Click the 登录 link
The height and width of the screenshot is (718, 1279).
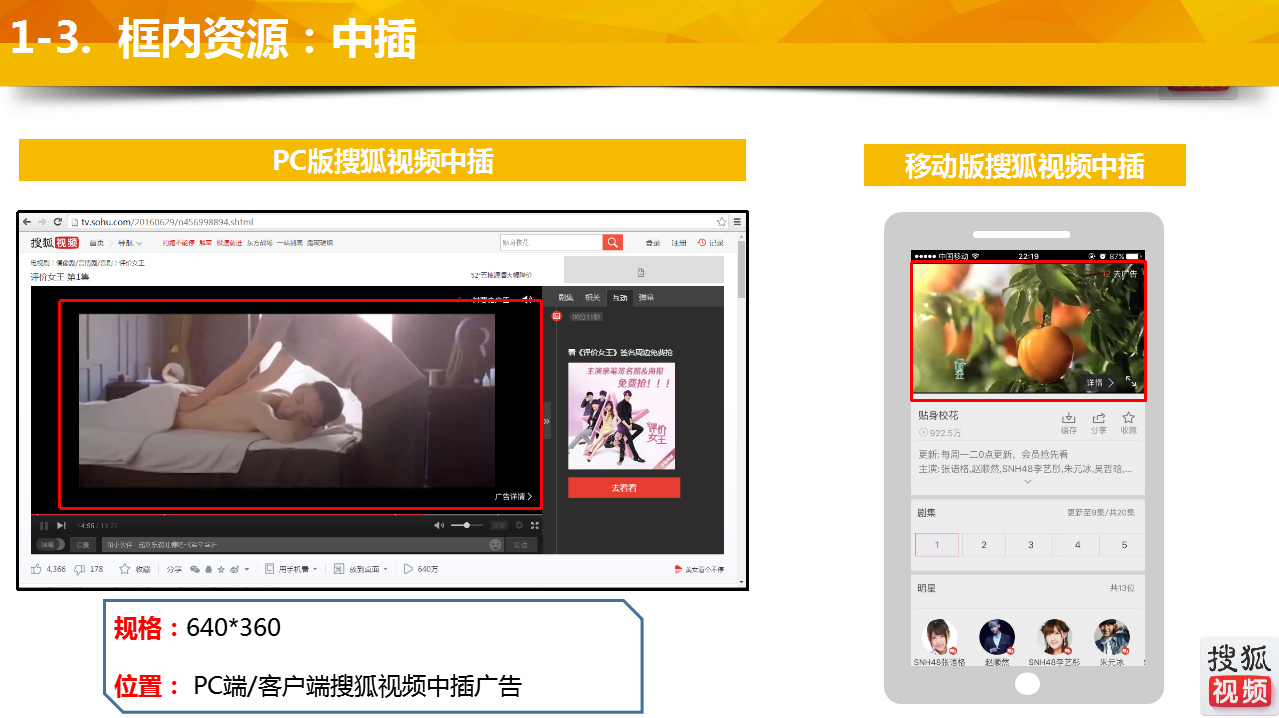coord(653,243)
